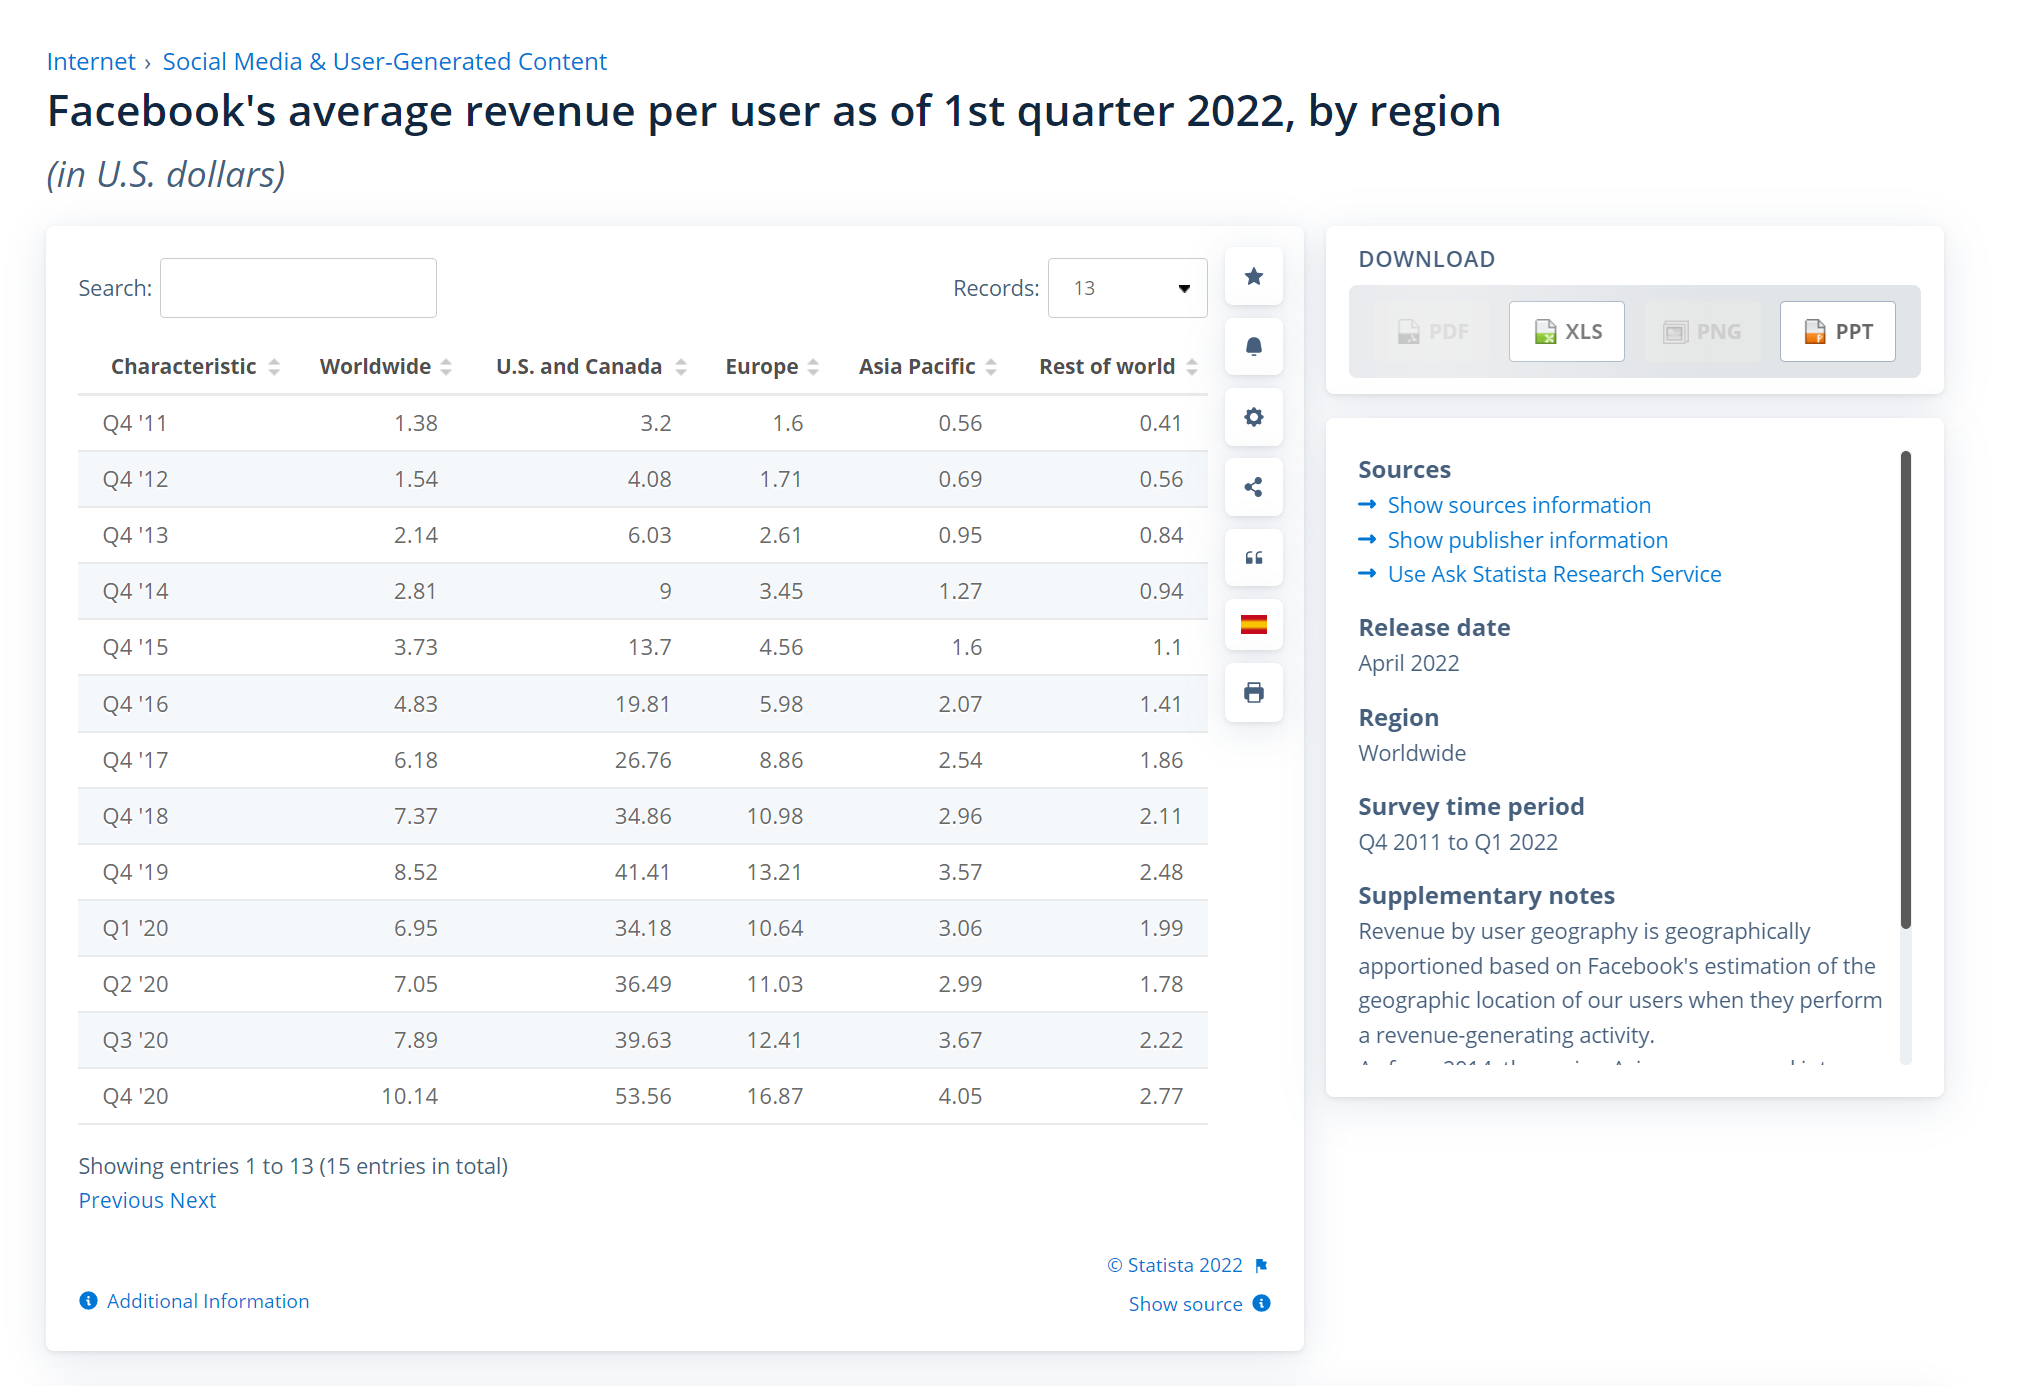Click the bell notification icon
2034x1386 pixels.
click(1253, 347)
